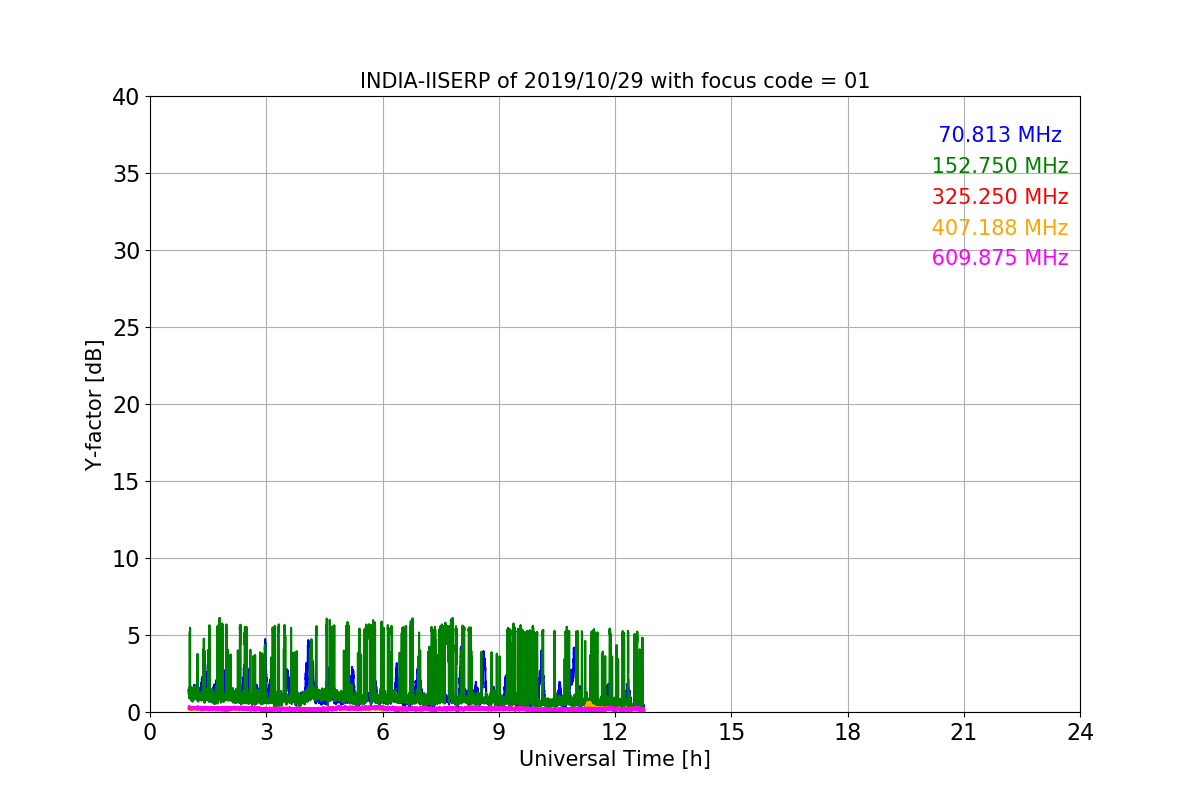Click the y-axis tick value 15
The image size is (1200, 800).
coord(125,482)
